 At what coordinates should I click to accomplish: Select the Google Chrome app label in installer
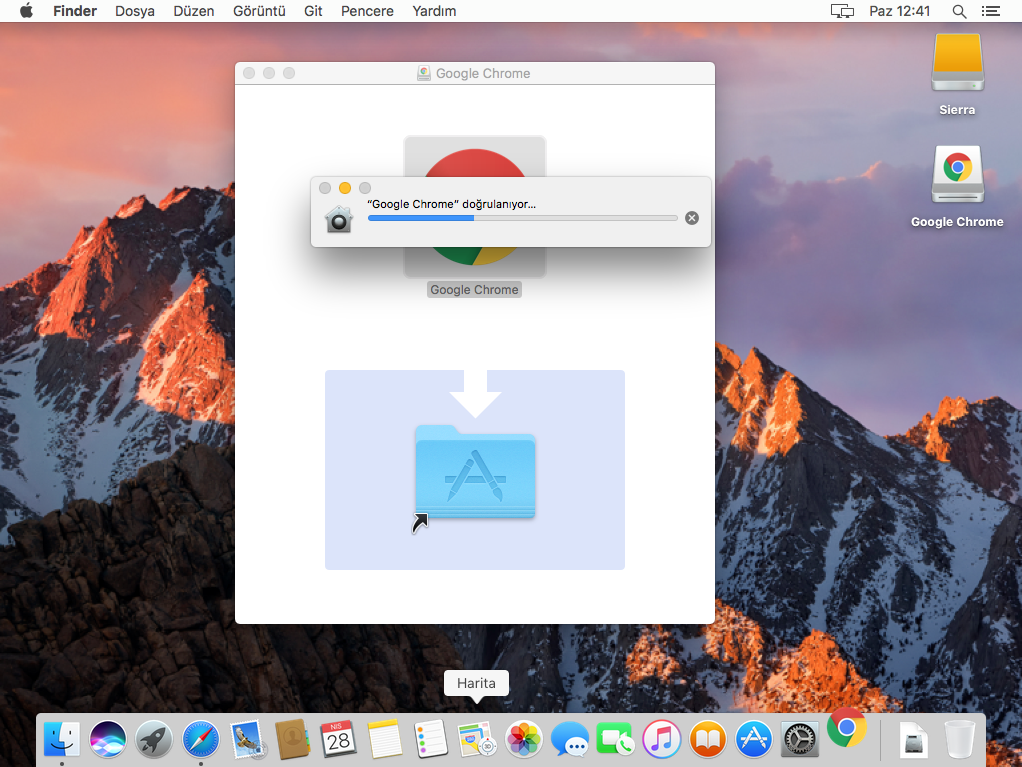coord(474,289)
